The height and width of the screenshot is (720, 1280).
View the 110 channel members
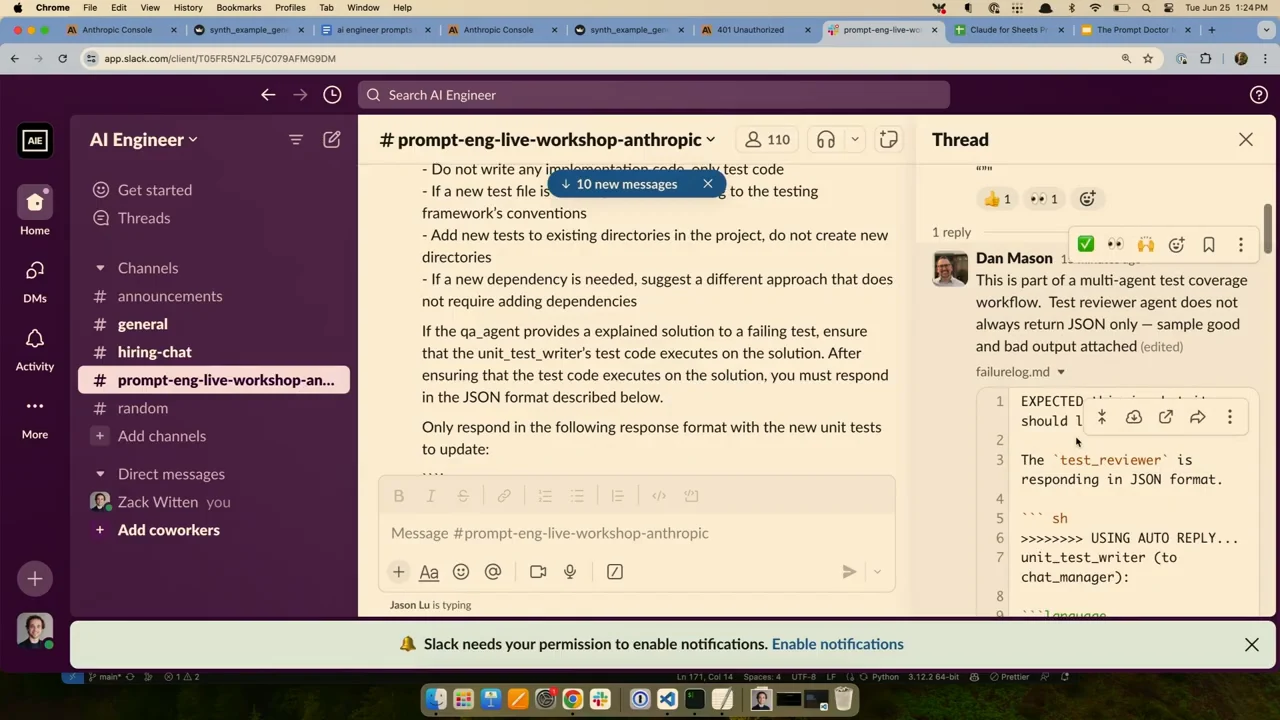(767, 140)
